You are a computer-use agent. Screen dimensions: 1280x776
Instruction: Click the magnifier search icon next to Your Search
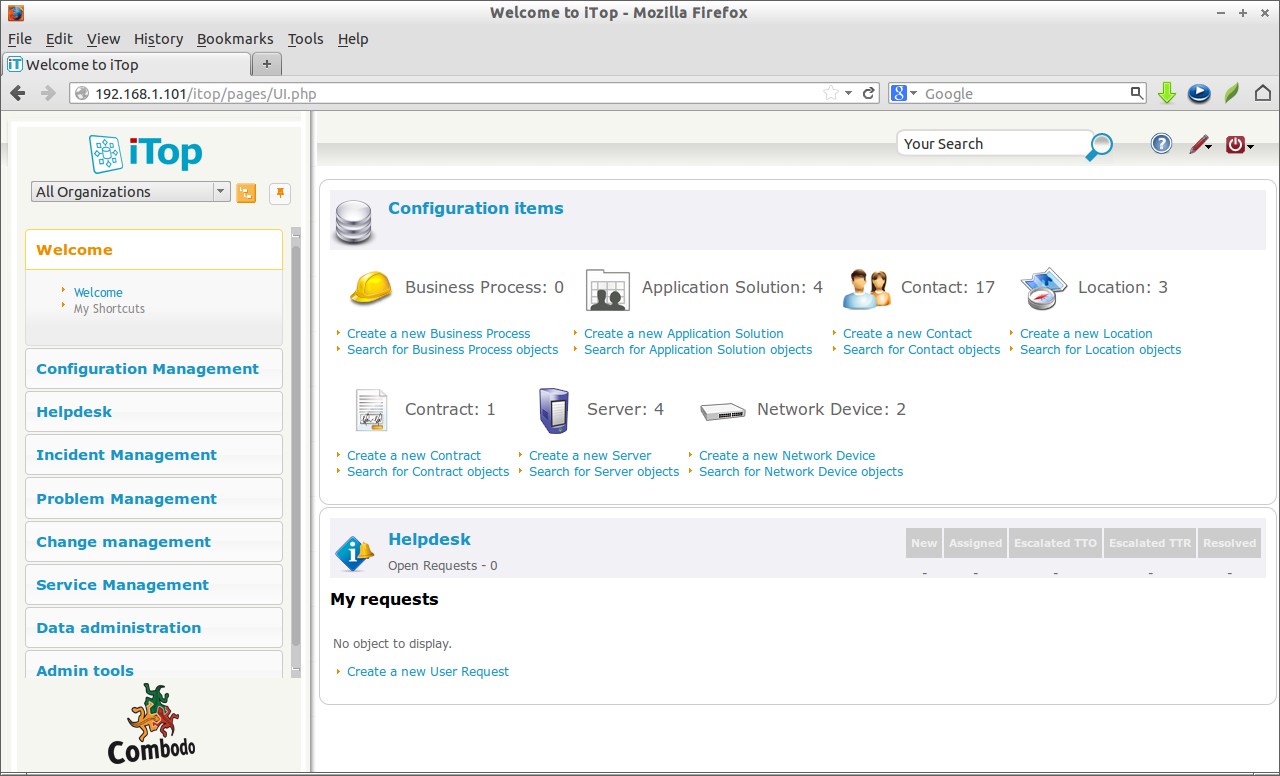1099,146
